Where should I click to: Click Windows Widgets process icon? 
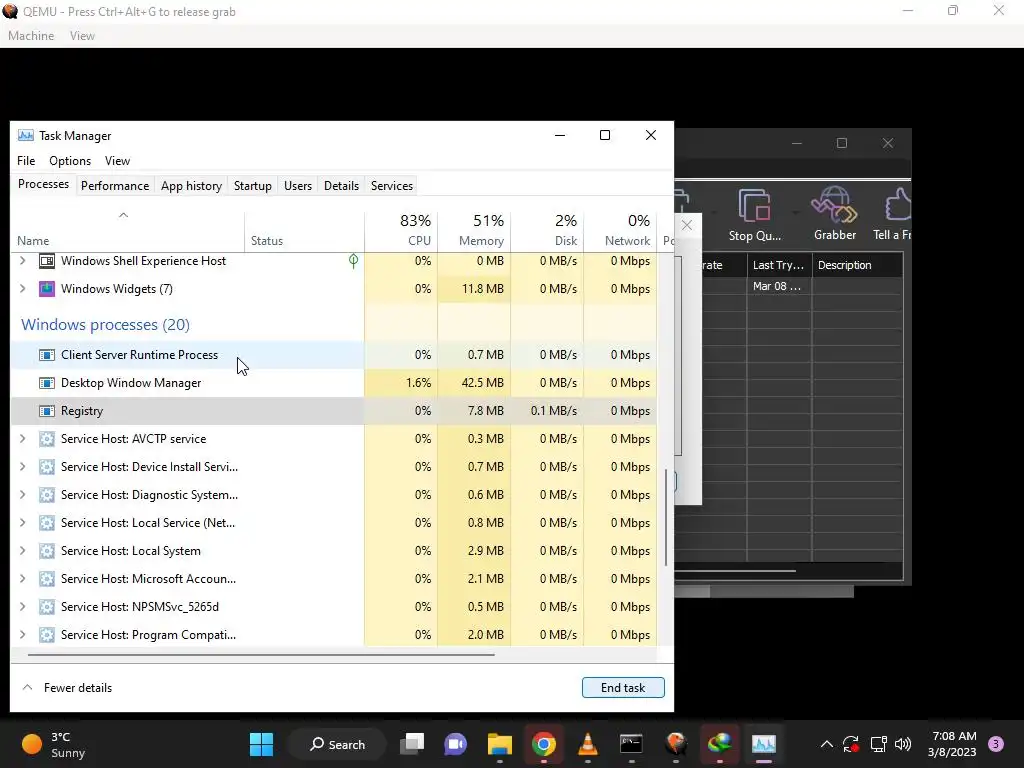[x=46, y=289]
